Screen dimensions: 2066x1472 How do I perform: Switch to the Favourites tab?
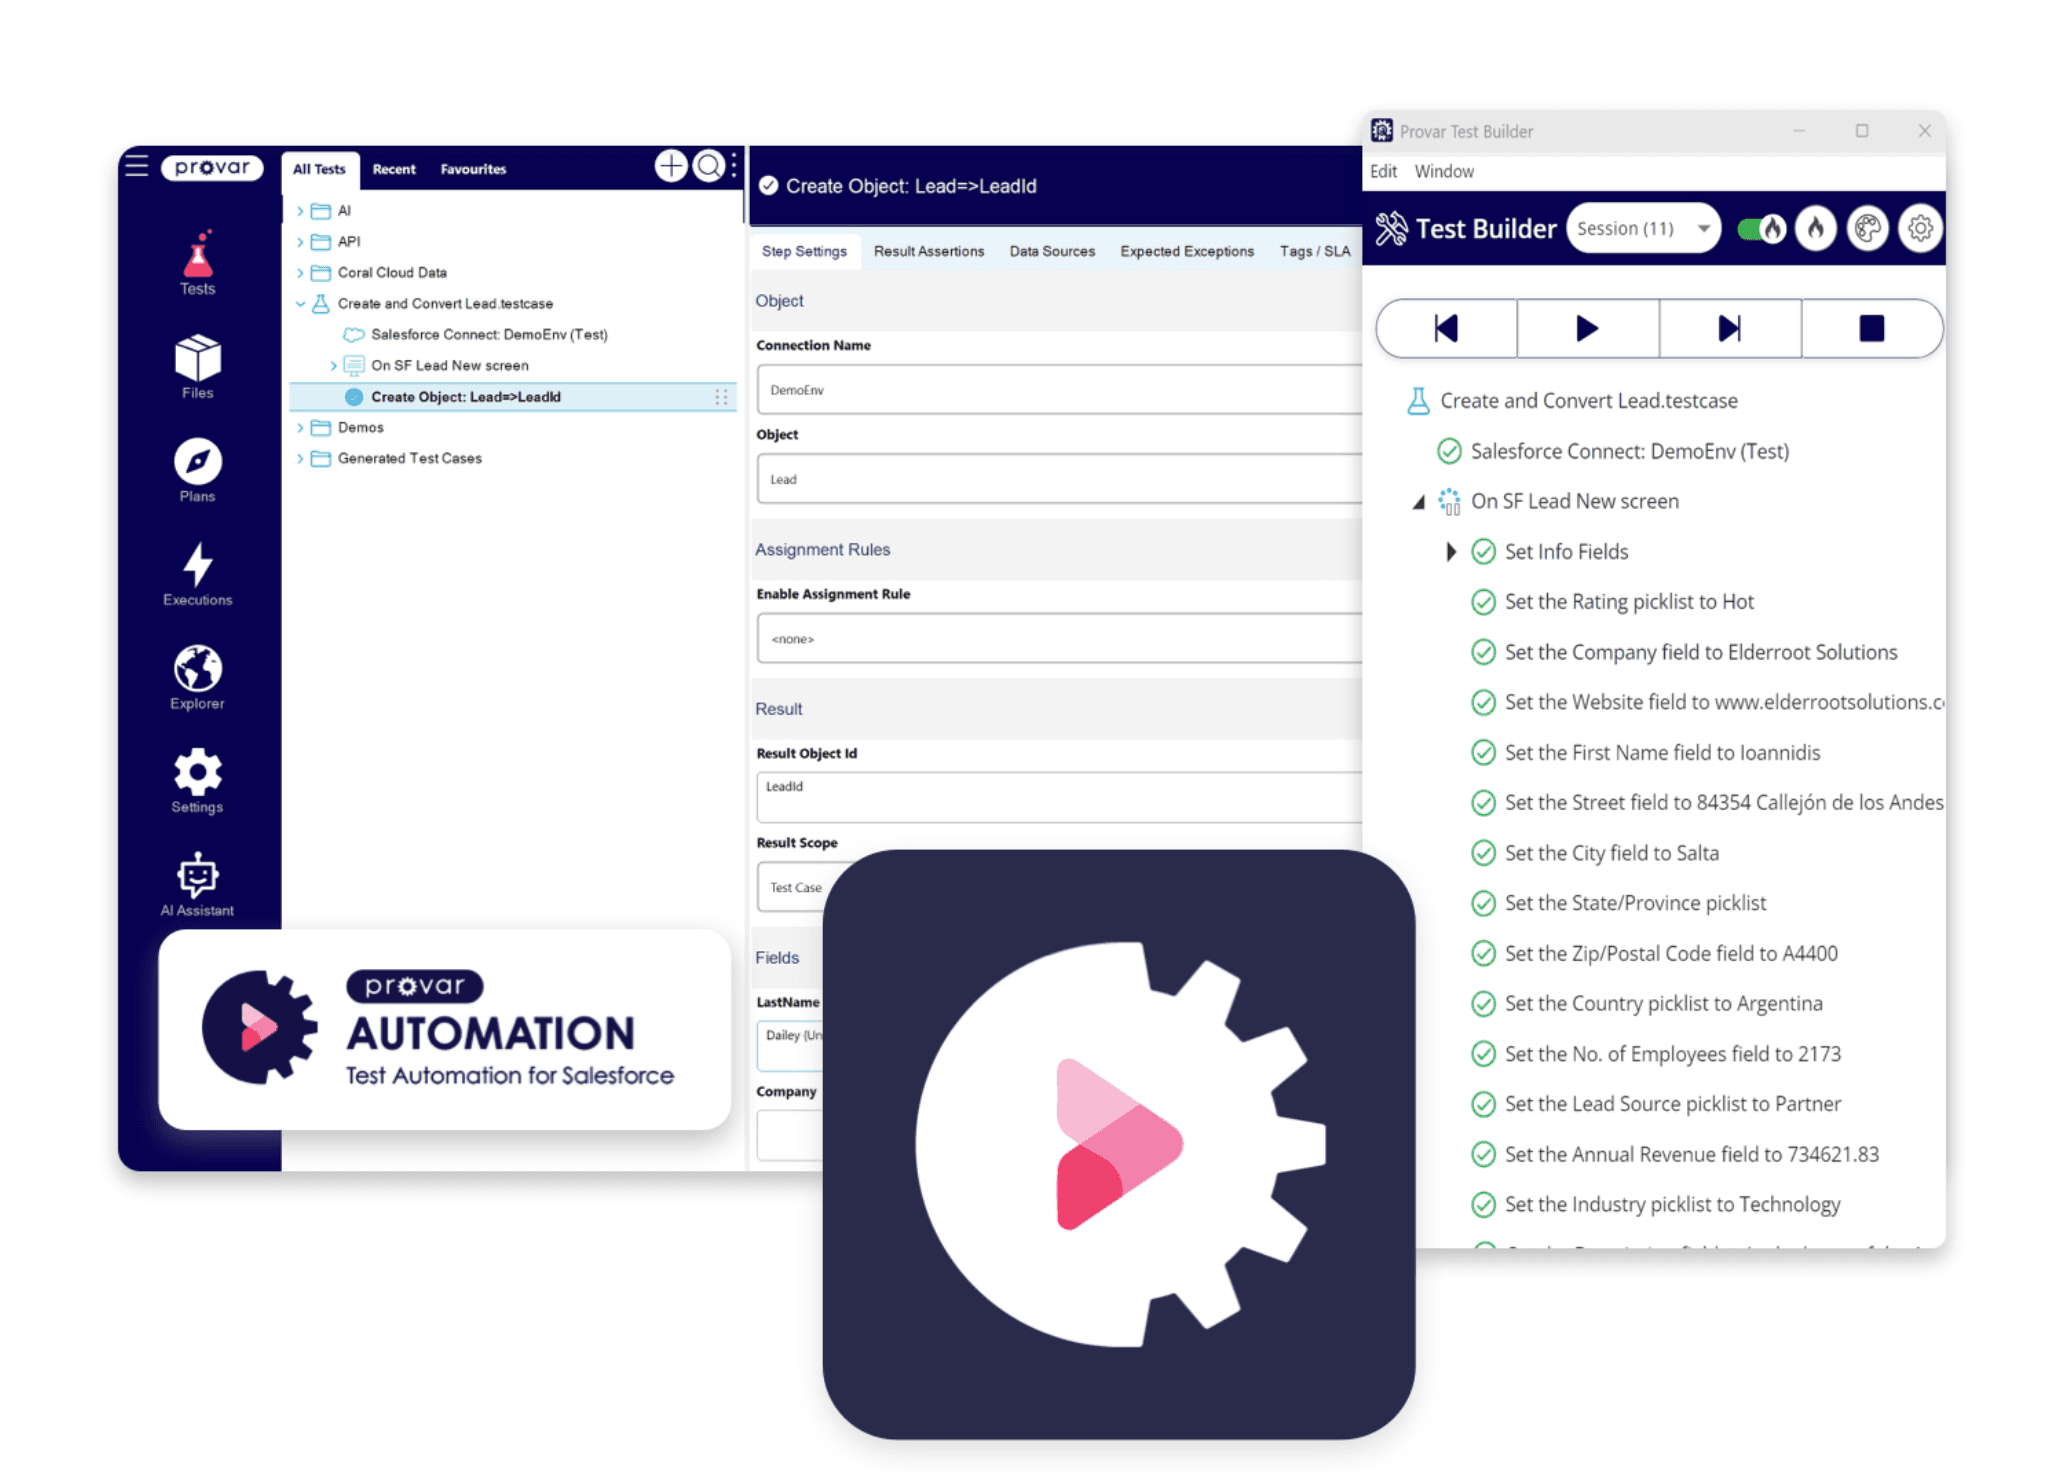point(473,169)
